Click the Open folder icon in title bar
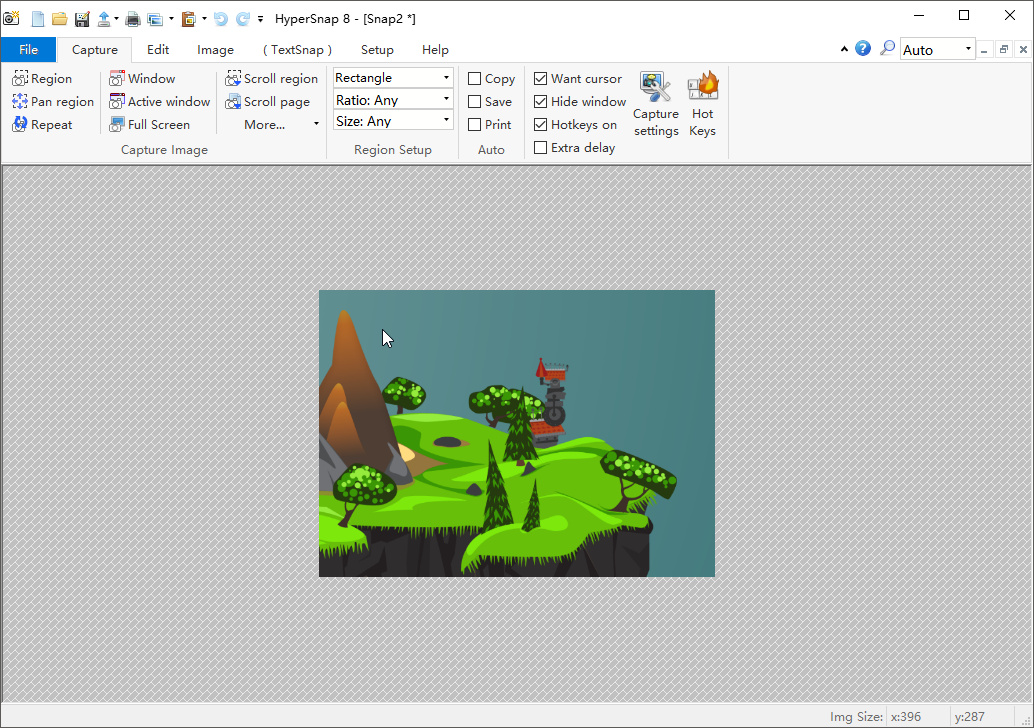This screenshot has height=728, width=1034. coord(59,19)
